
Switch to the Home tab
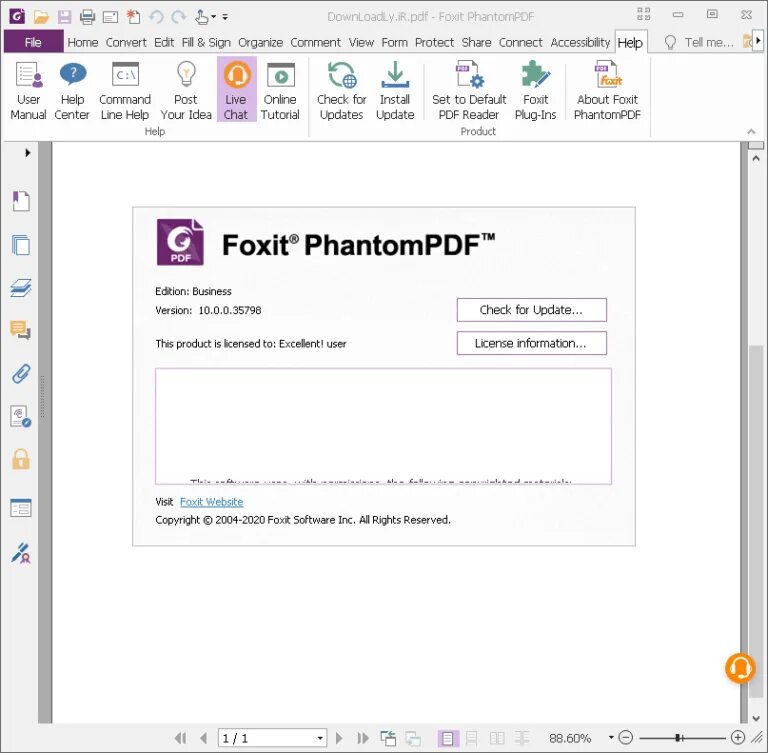(83, 43)
